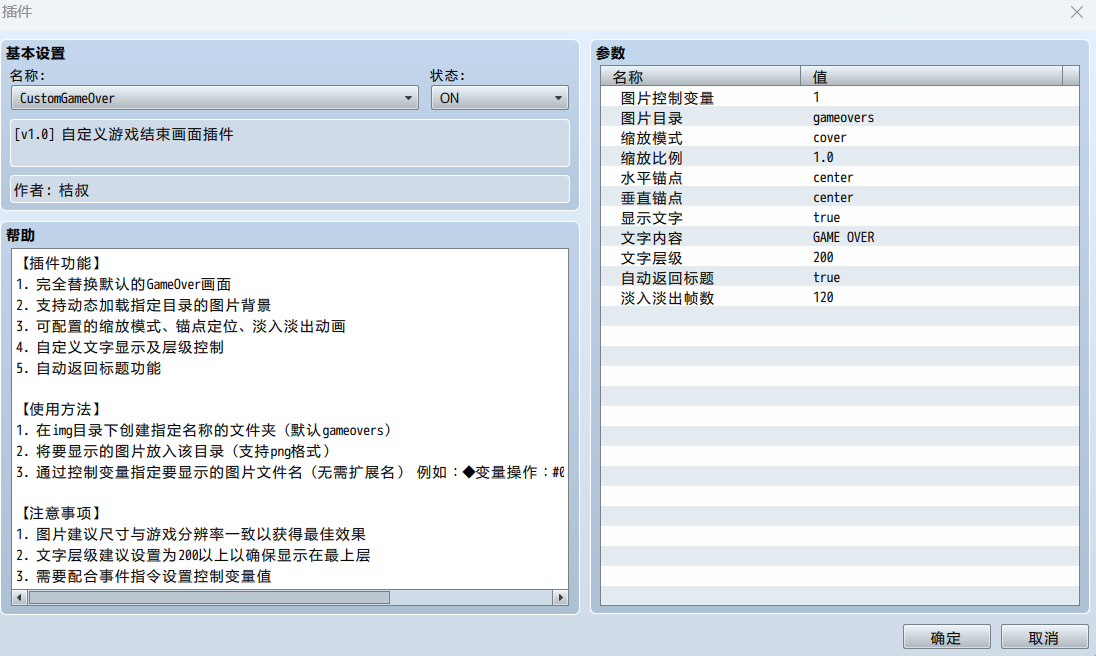This screenshot has height=656, width=1096.
Task: Select the 文字内容 parameter name
Action: pyautogui.click(x=651, y=238)
